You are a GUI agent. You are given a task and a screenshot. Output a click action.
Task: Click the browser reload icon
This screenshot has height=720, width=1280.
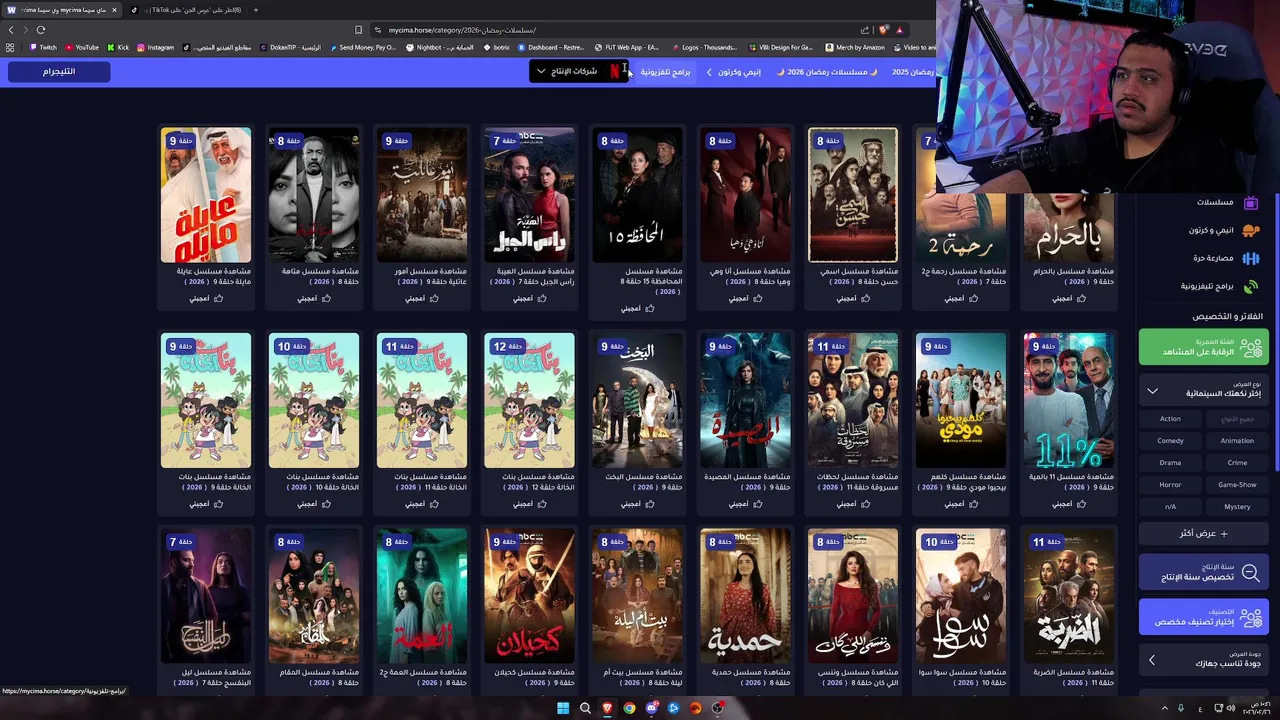(x=41, y=30)
